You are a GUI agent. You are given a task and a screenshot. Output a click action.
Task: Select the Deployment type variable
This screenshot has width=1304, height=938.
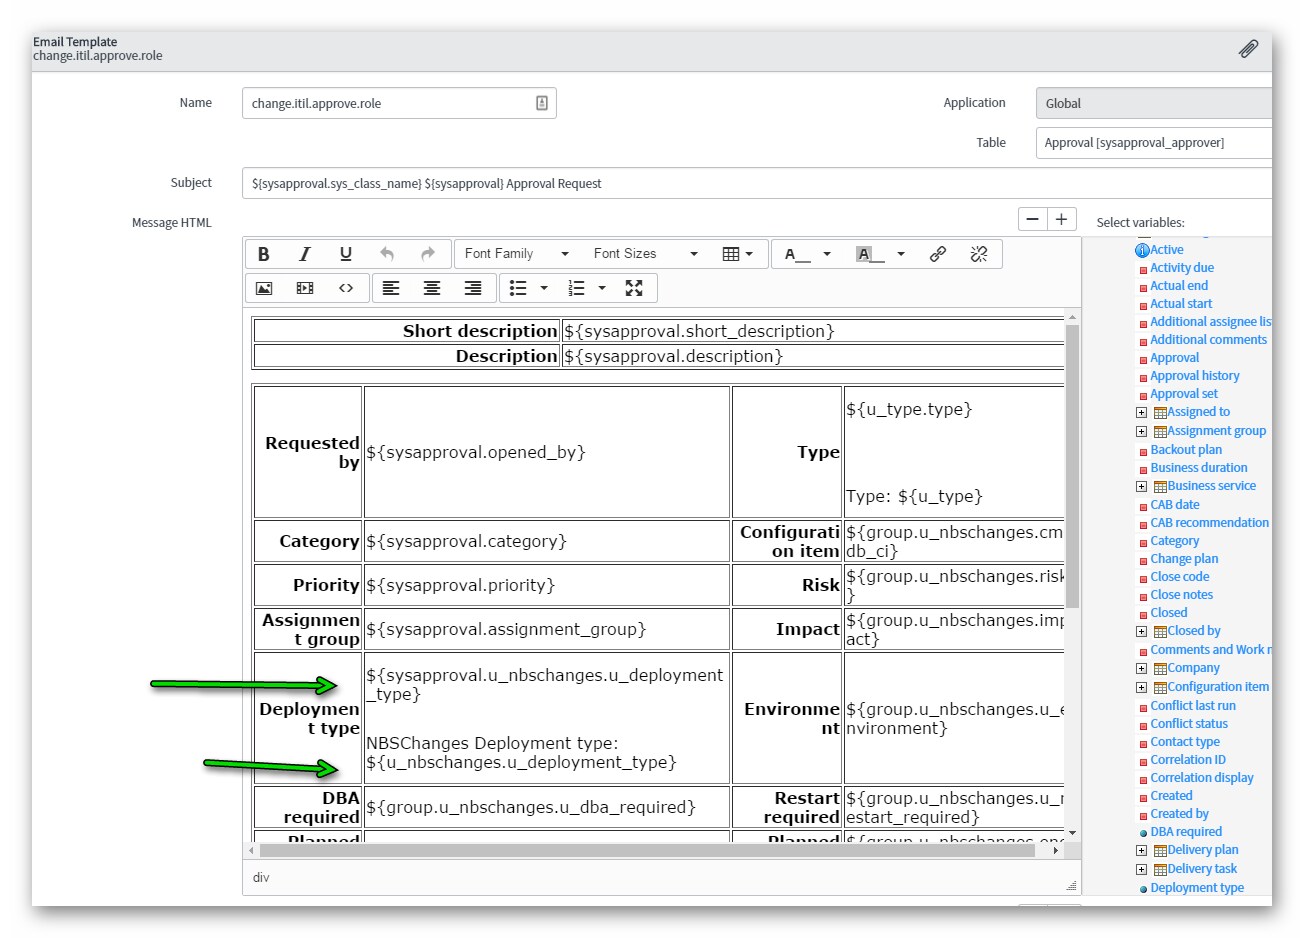click(x=1197, y=888)
